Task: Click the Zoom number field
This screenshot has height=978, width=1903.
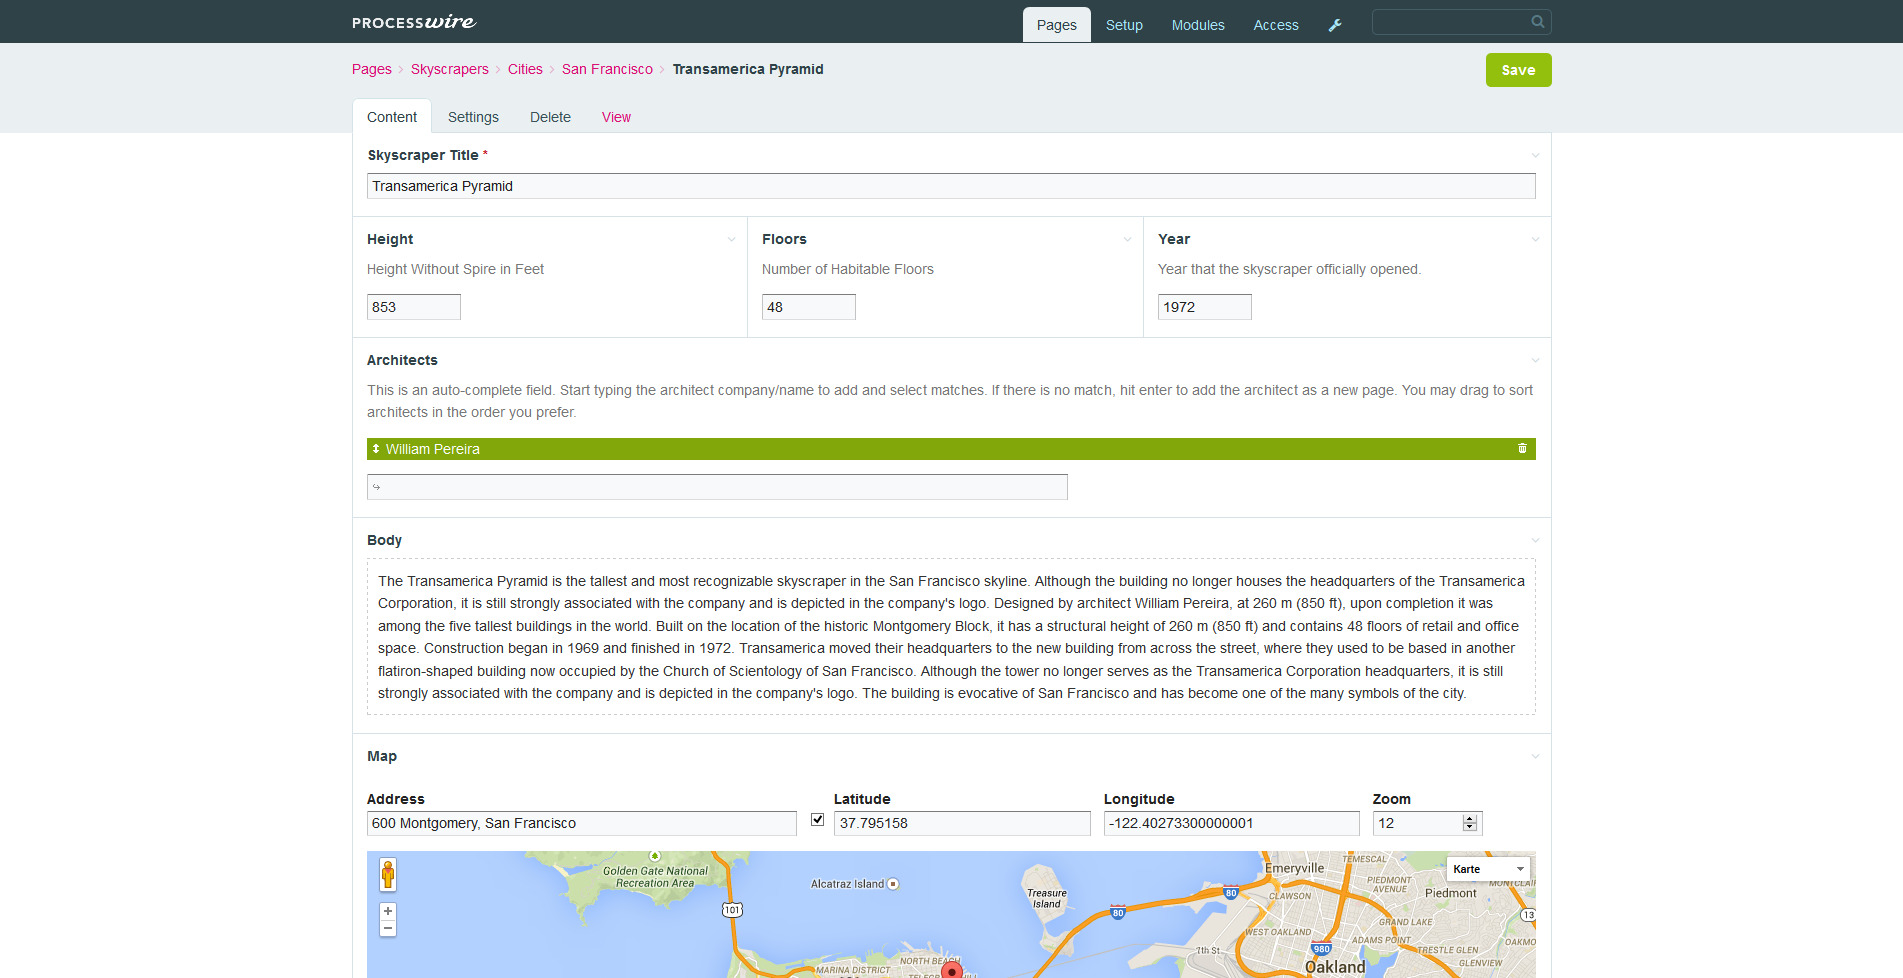Action: click(x=1427, y=823)
